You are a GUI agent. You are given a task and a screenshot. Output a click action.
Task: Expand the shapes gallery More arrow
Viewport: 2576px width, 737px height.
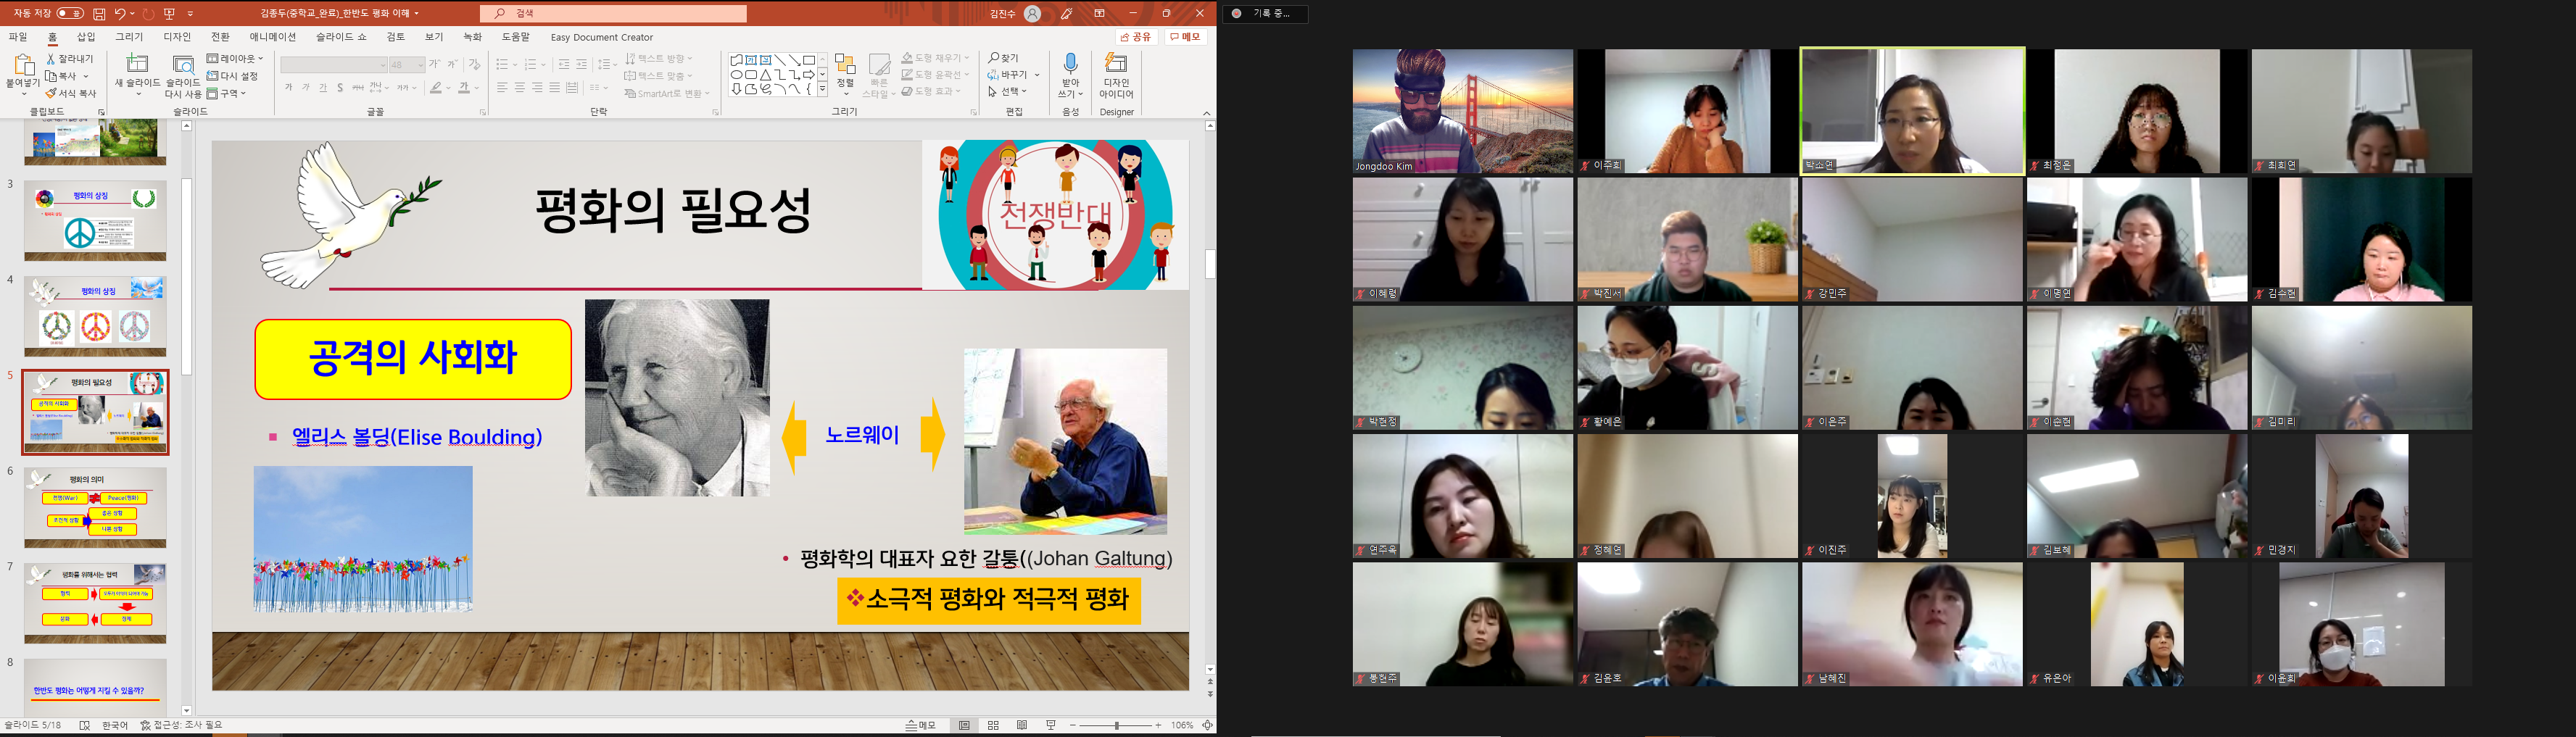[823, 90]
